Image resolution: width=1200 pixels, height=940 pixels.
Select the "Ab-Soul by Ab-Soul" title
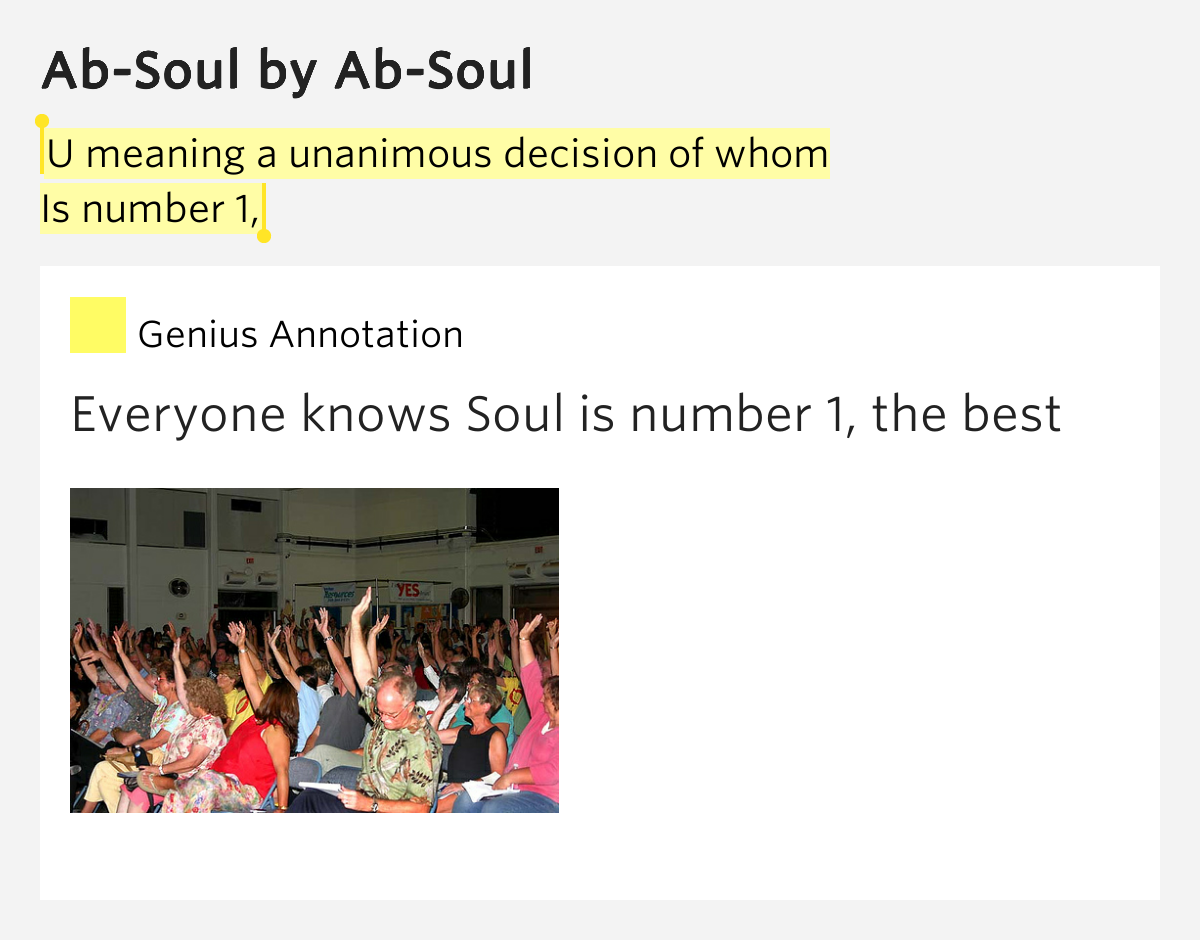tap(287, 71)
